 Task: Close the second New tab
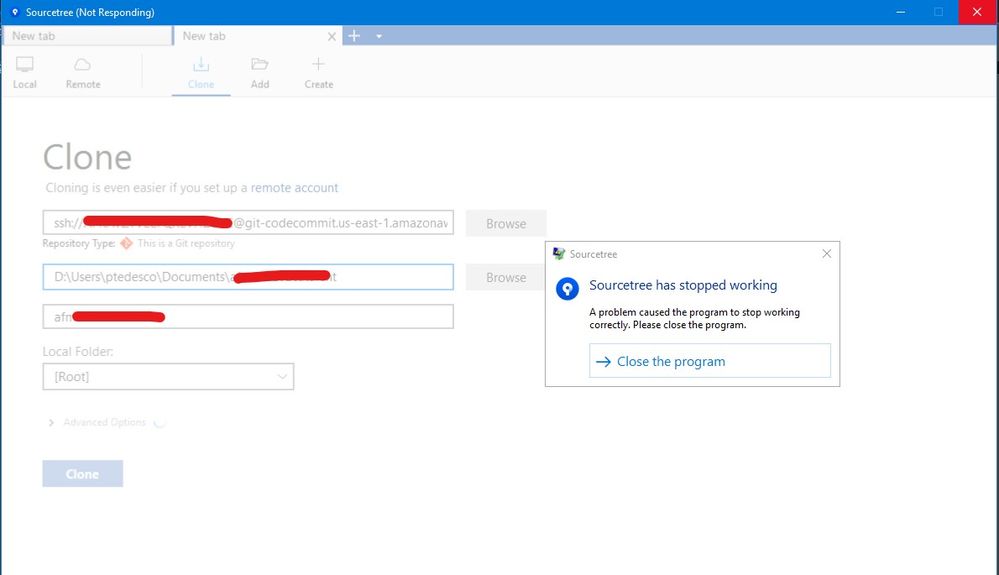[x=332, y=37]
